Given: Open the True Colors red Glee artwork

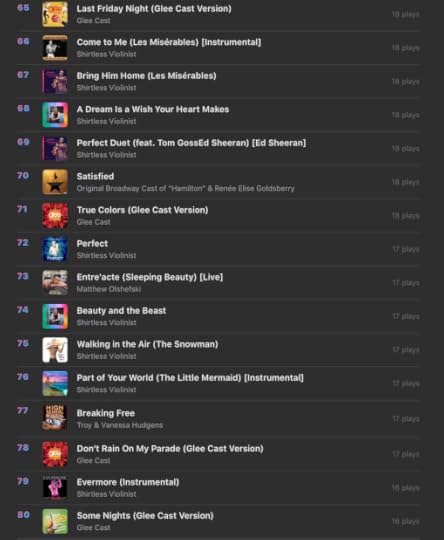Looking at the screenshot, I should pos(55,216).
